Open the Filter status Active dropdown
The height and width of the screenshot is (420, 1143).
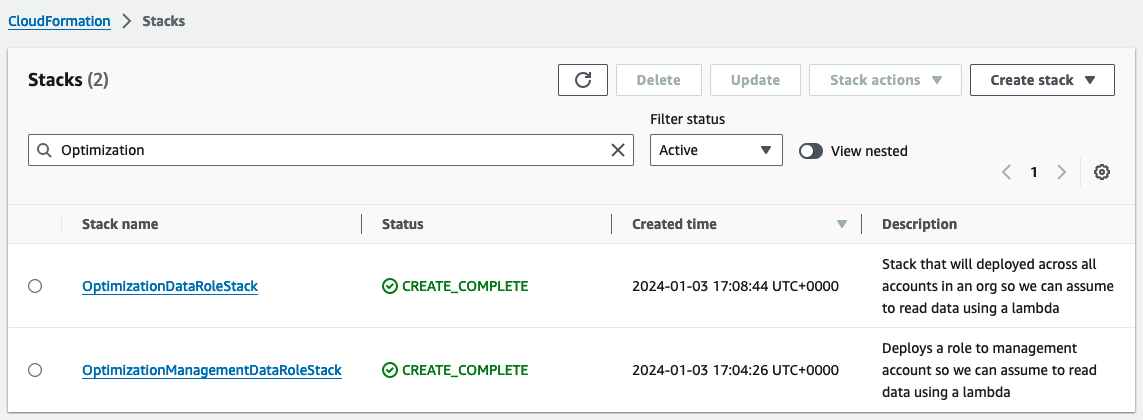(716, 150)
